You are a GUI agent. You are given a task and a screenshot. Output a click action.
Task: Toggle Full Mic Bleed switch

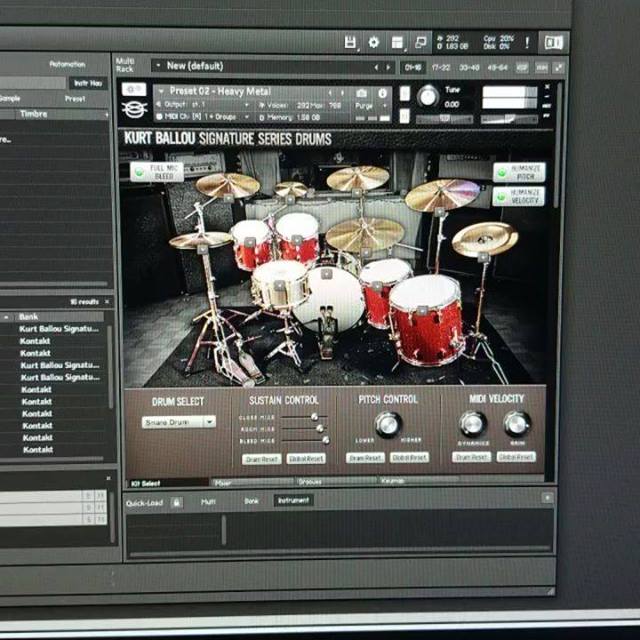pyautogui.click(x=157, y=172)
